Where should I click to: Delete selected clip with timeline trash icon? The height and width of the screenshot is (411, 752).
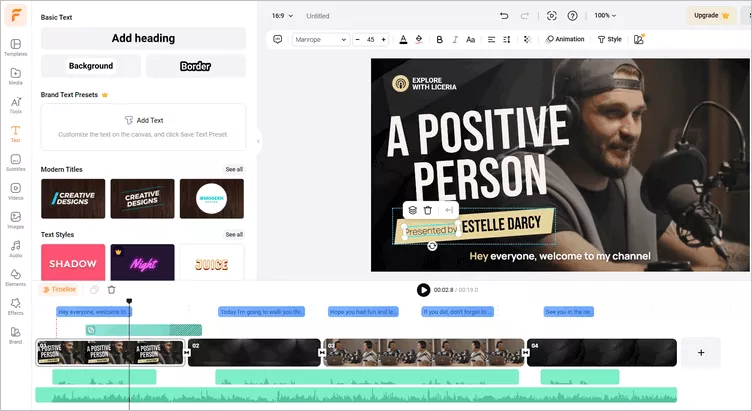coord(111,290)
